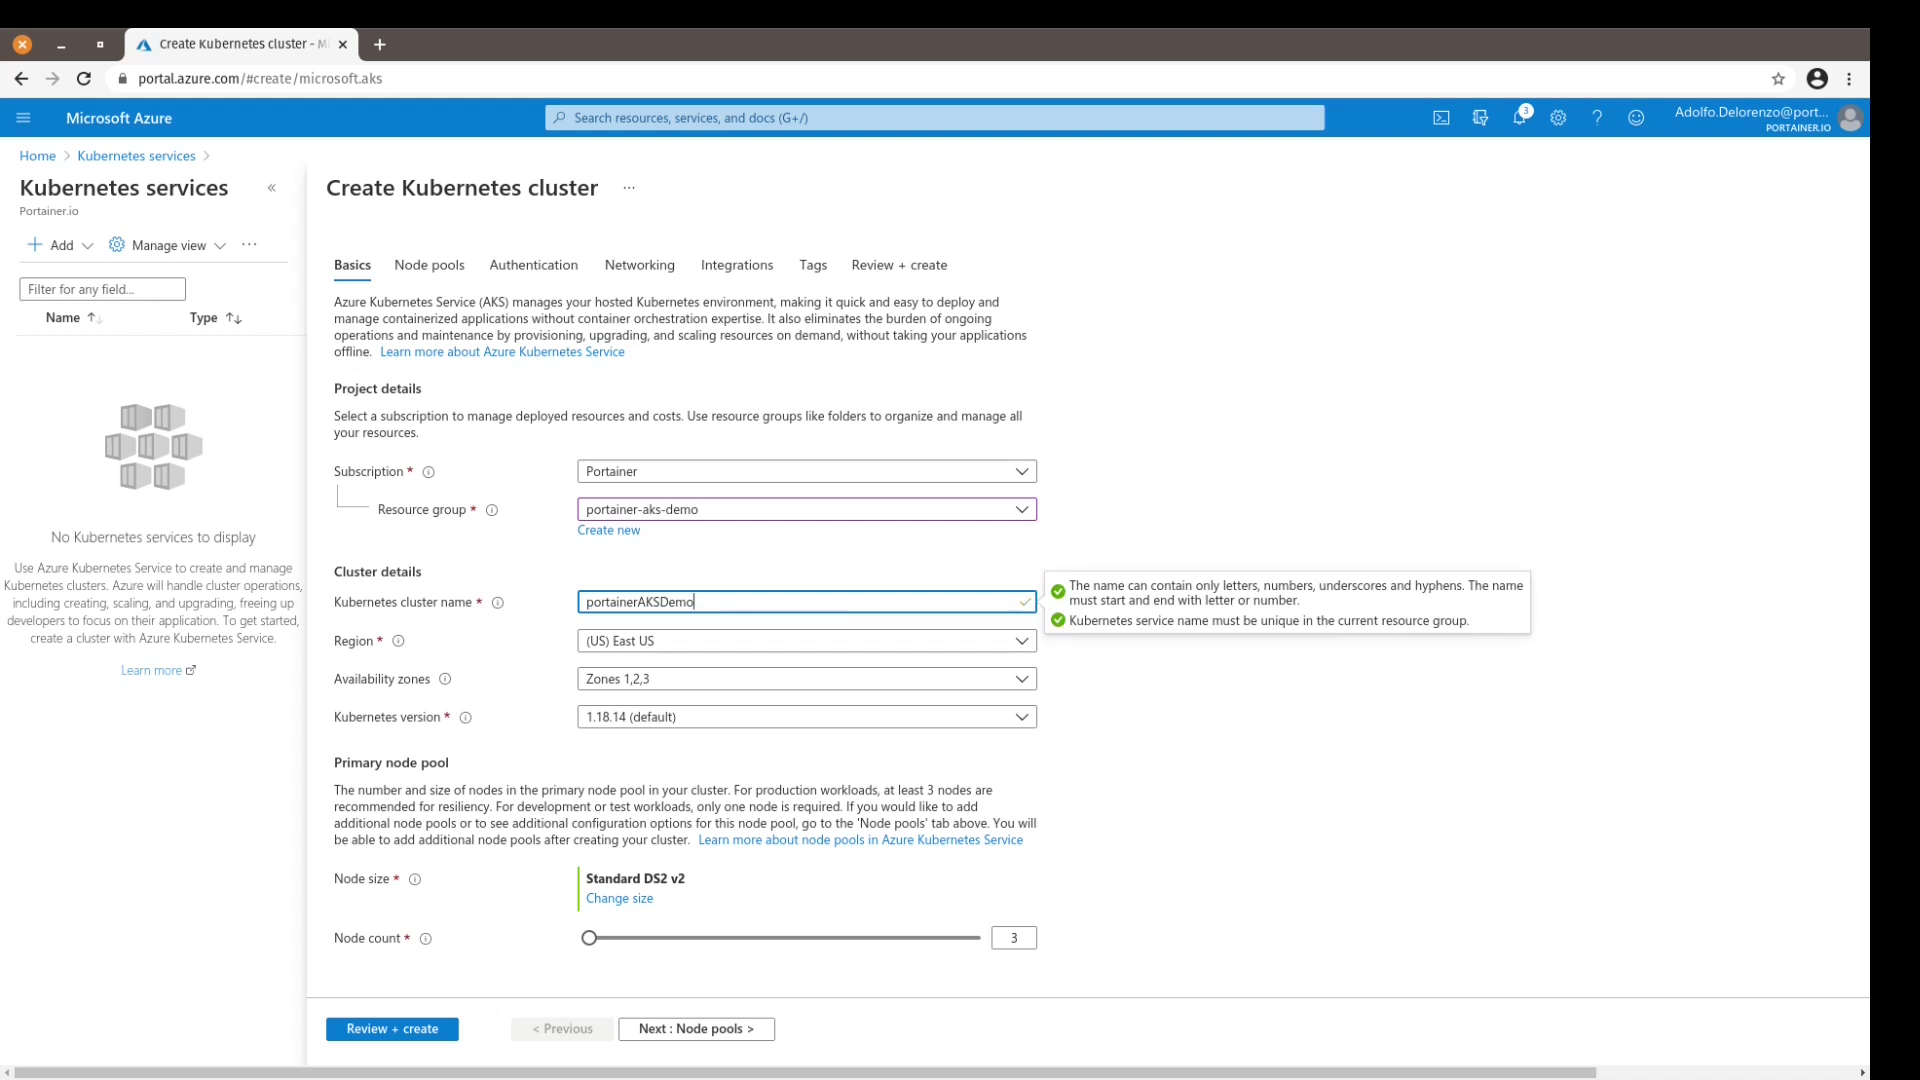Open the notifications bell

[x=1519, y=118]
